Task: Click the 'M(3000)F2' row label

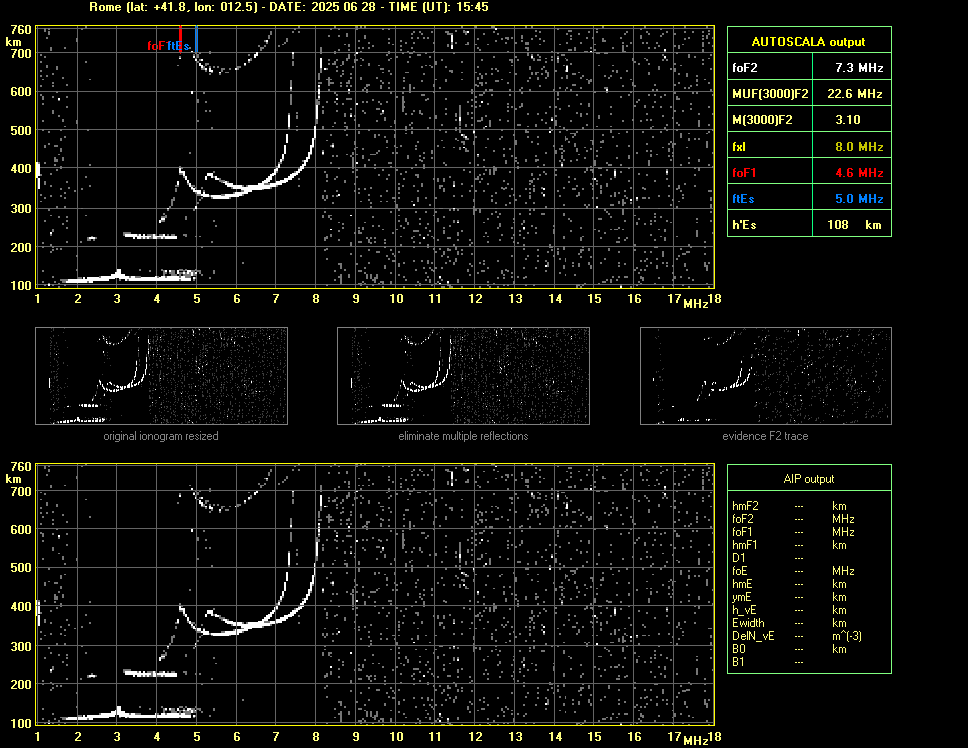Action: click(762, 120)
